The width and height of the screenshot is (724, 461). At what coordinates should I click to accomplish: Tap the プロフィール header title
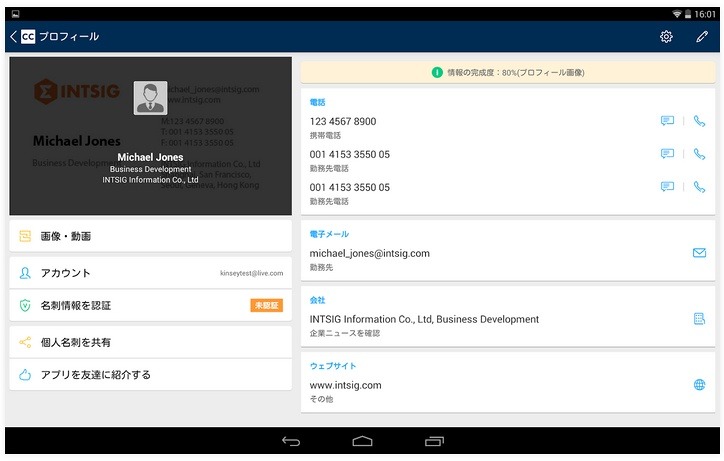69,36
